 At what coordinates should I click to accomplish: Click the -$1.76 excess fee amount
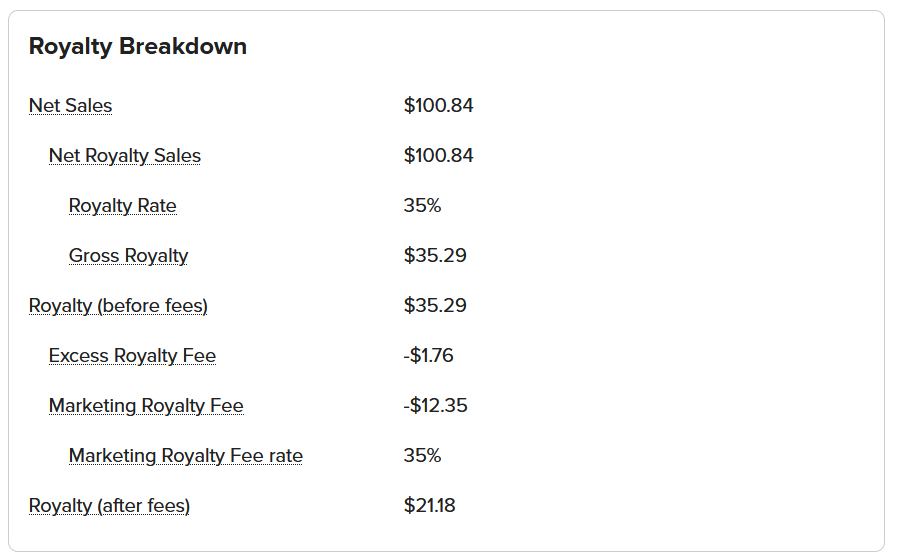point(428,356)
